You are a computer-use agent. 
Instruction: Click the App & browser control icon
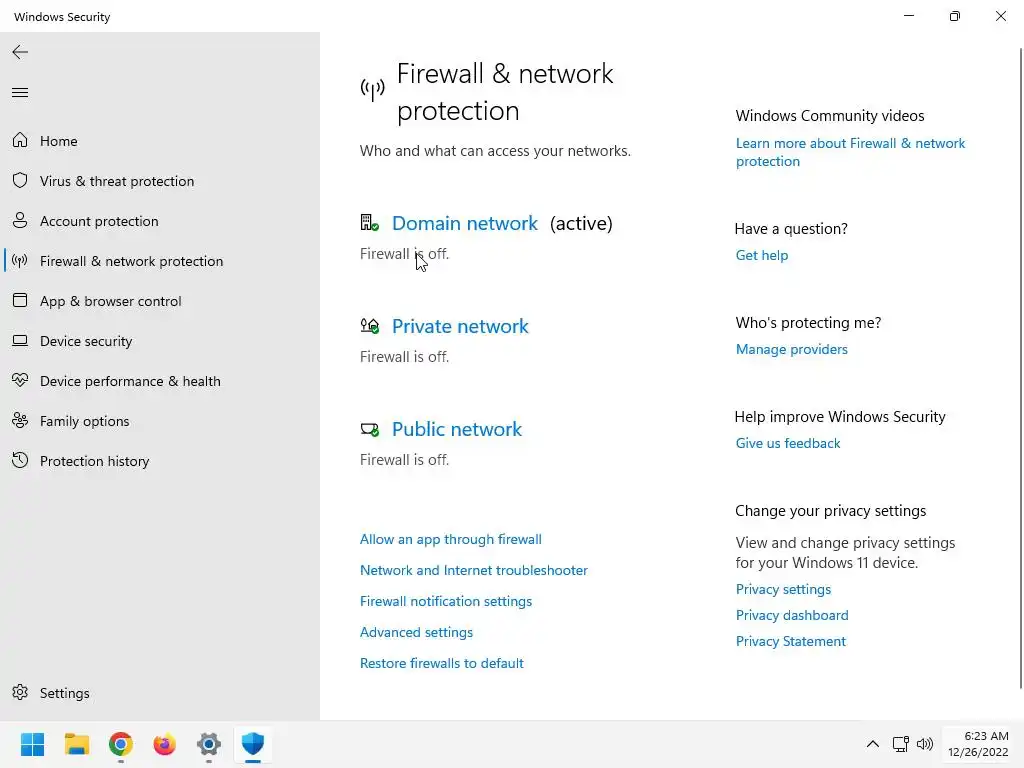pos(20,301)
